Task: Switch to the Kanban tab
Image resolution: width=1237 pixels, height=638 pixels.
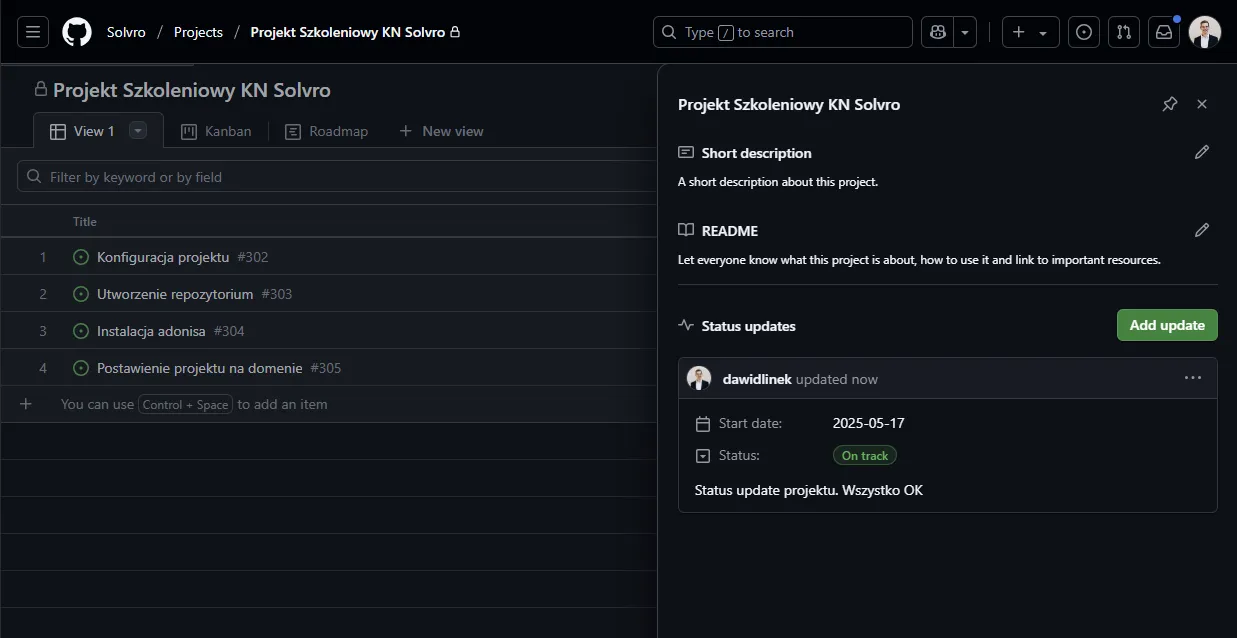Action: coord(217,131)
